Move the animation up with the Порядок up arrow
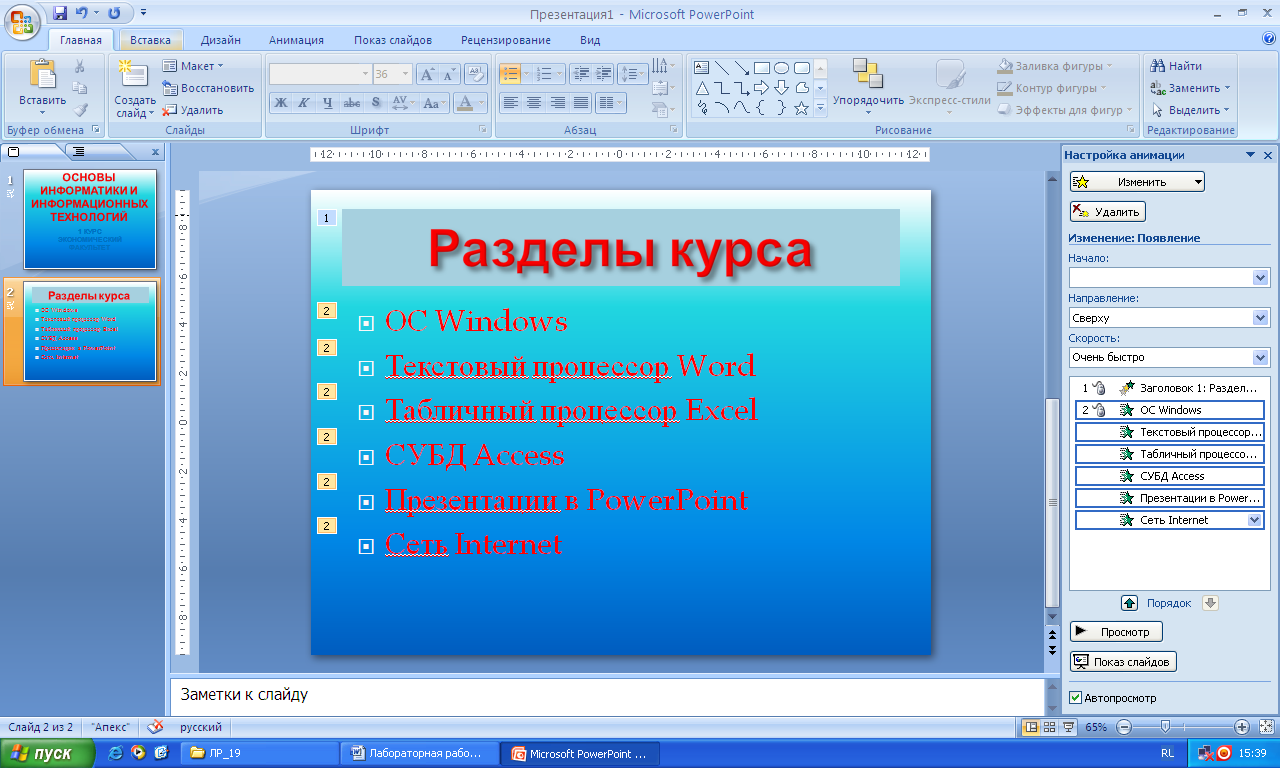1280x768 pixels. click(x=1129, y=603)
